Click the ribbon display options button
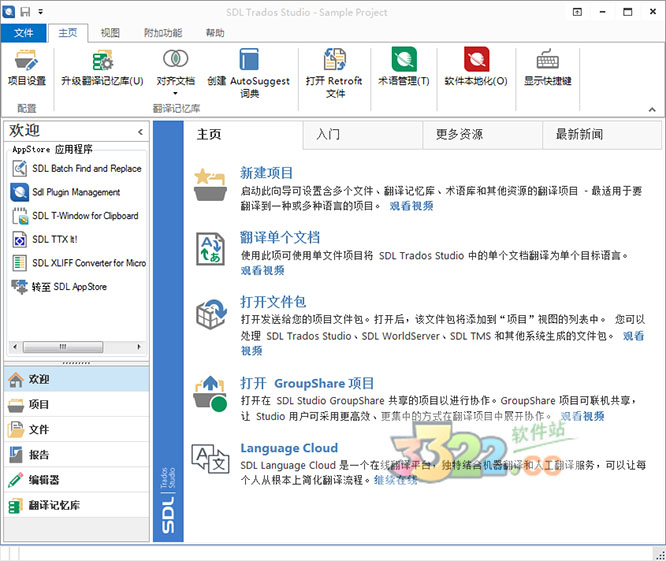The width and height of the screenshot is (666, 561). tap(577, 12)
